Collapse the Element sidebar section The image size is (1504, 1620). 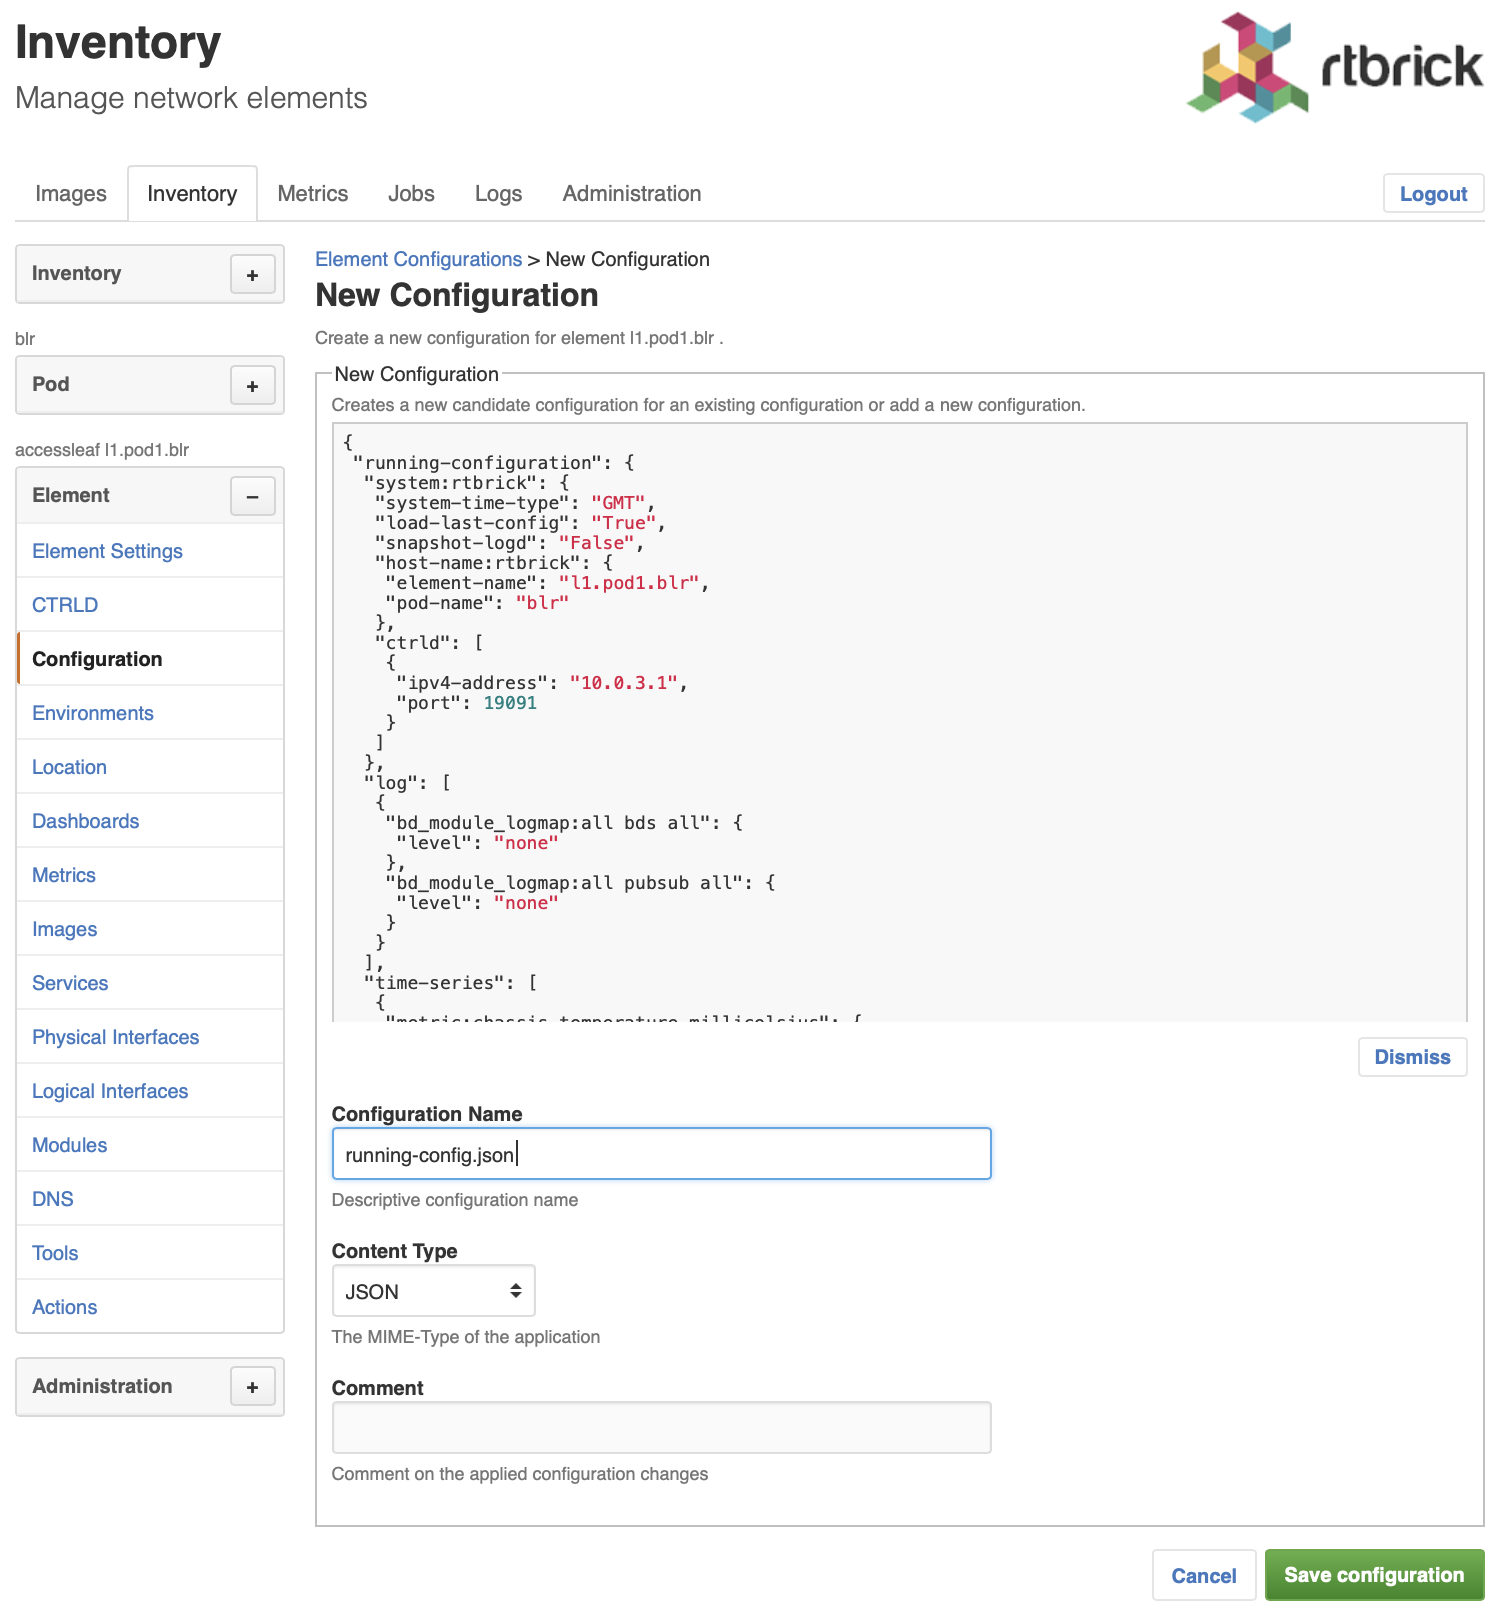tap(253, 496)
